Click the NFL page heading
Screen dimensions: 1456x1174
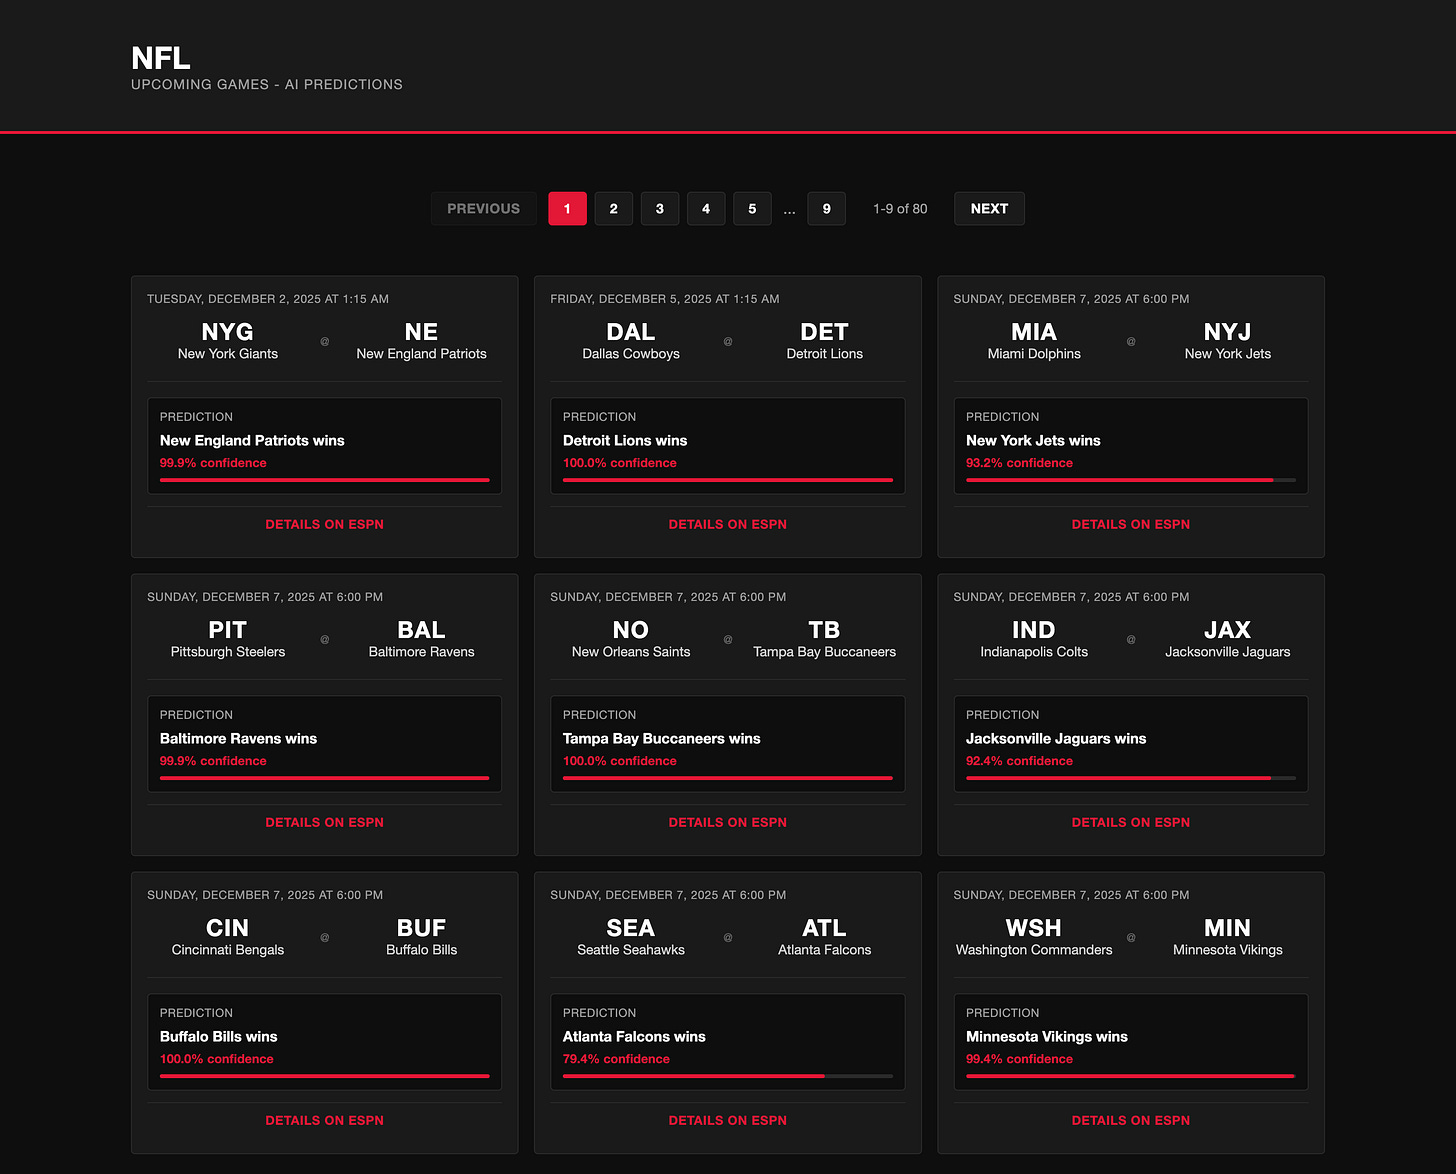point(161,58)
